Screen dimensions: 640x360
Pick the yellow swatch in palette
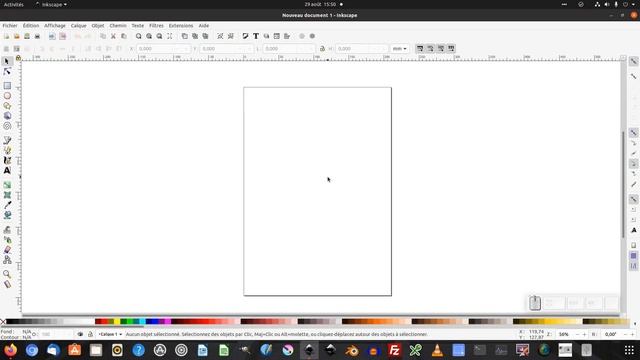pyautogui.click(x=117, y=322)
